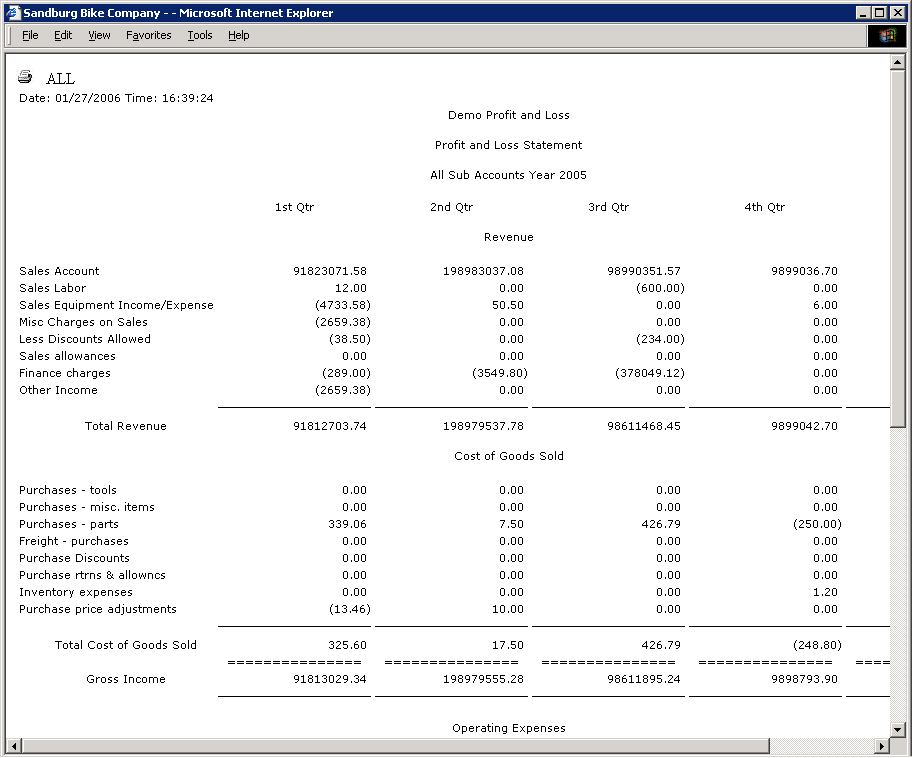This screenshot has height=758, width=912.
Task: Click the Internet Explorer page icon in title bar
Action: coord(13,13)
